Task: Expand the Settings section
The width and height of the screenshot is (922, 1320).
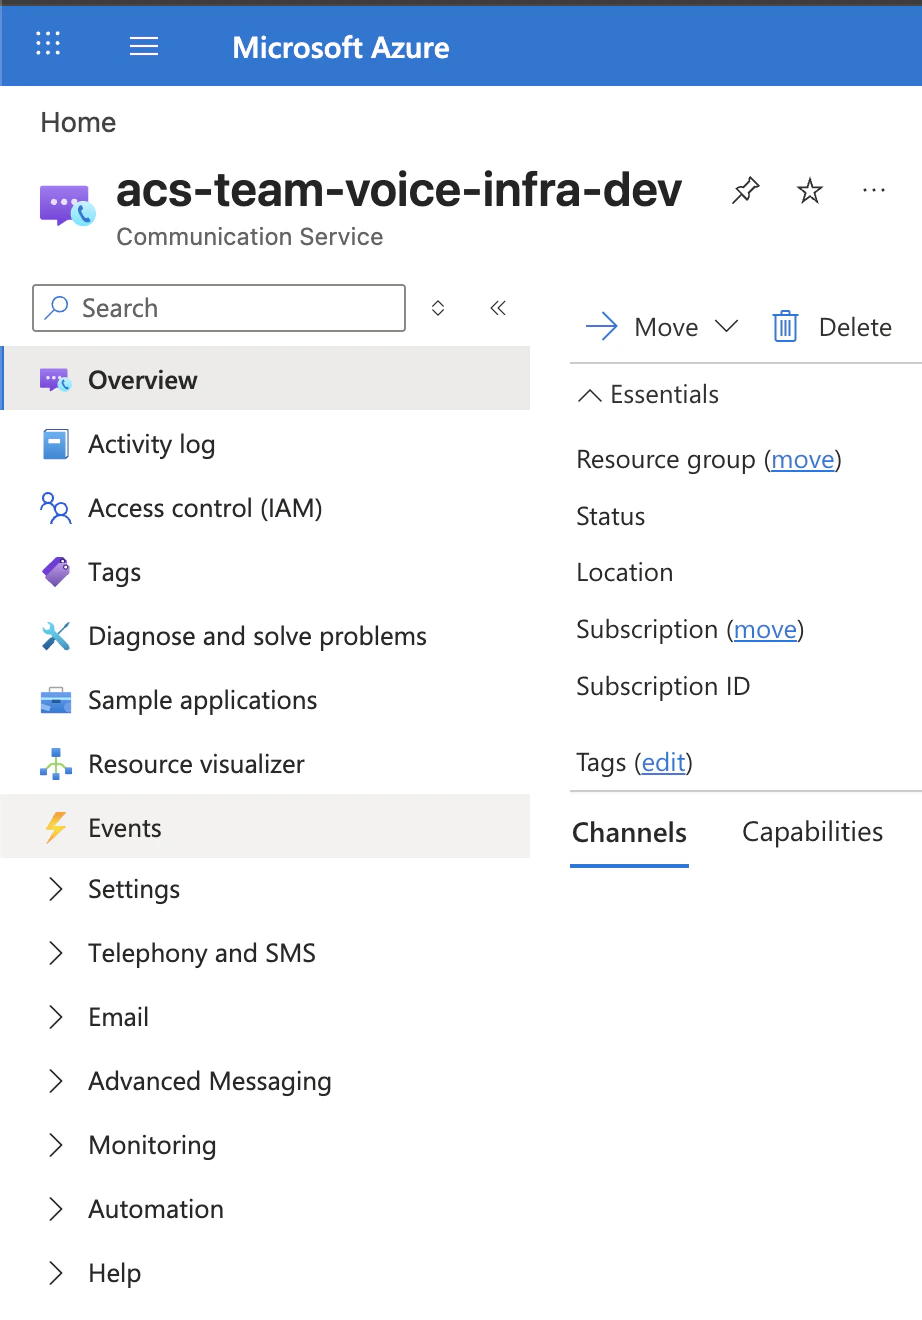Action: click(56, 889)
